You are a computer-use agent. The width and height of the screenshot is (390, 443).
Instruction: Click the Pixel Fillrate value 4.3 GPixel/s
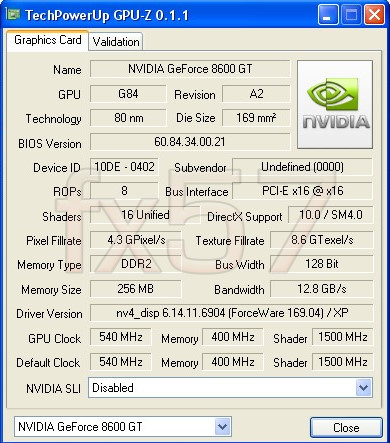pyautogui.click(x=136, y=240)
